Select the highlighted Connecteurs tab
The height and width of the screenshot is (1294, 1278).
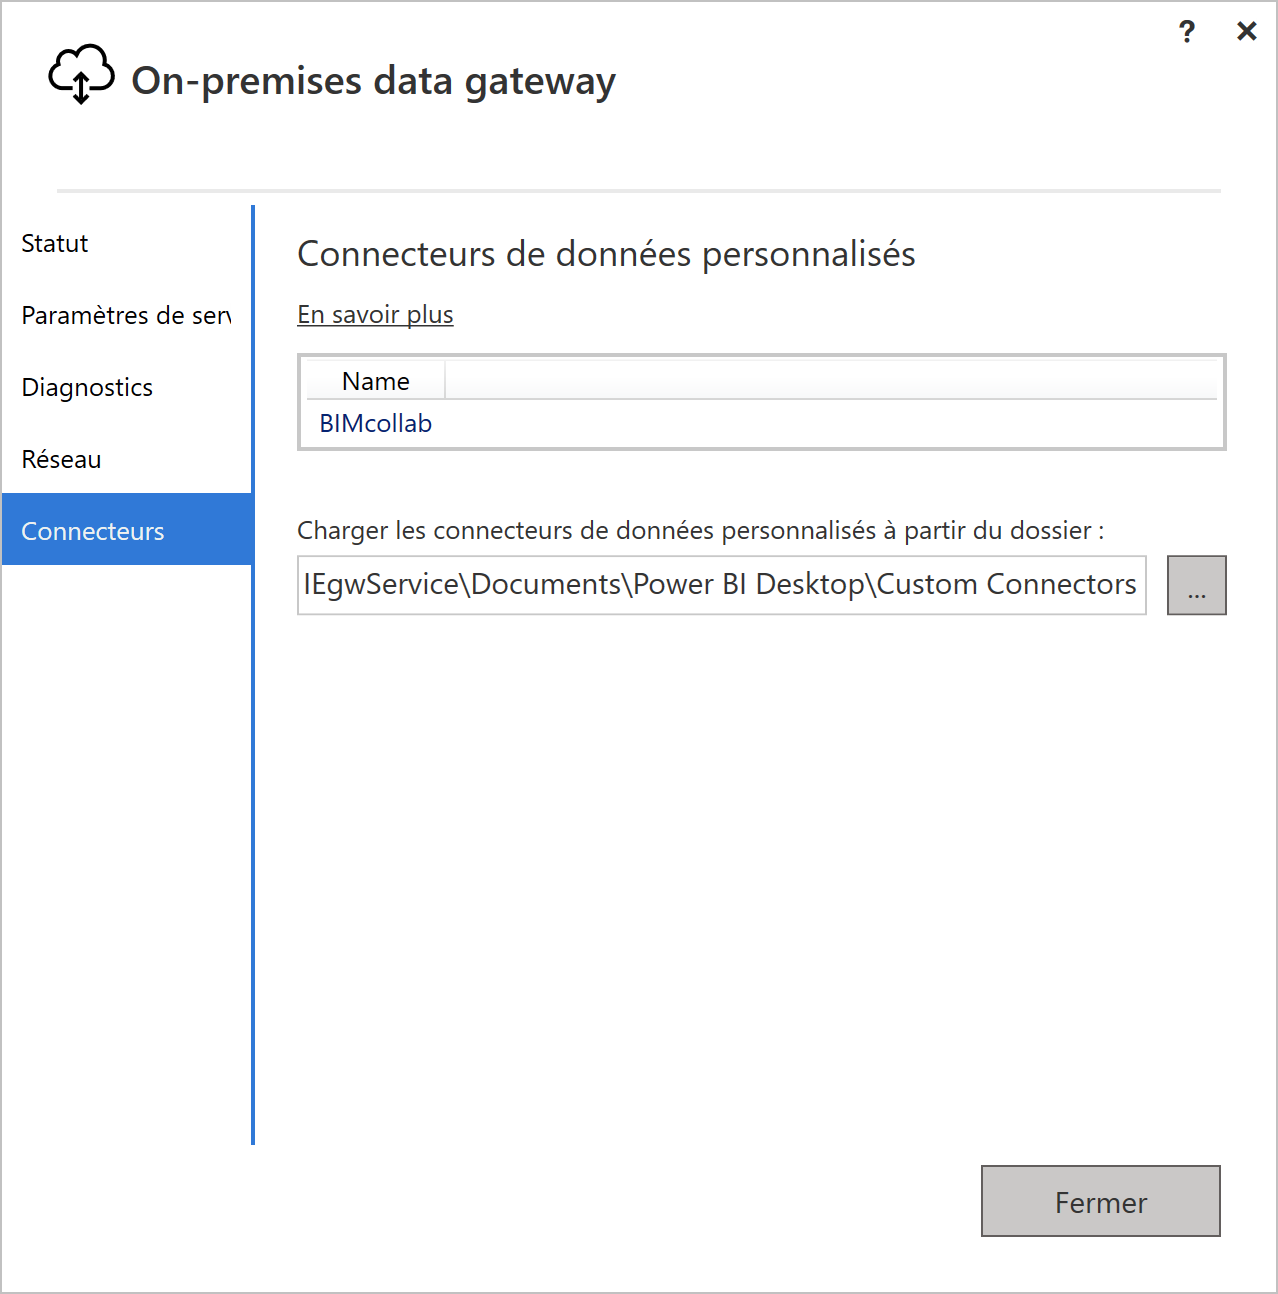(x=127, y=529)
